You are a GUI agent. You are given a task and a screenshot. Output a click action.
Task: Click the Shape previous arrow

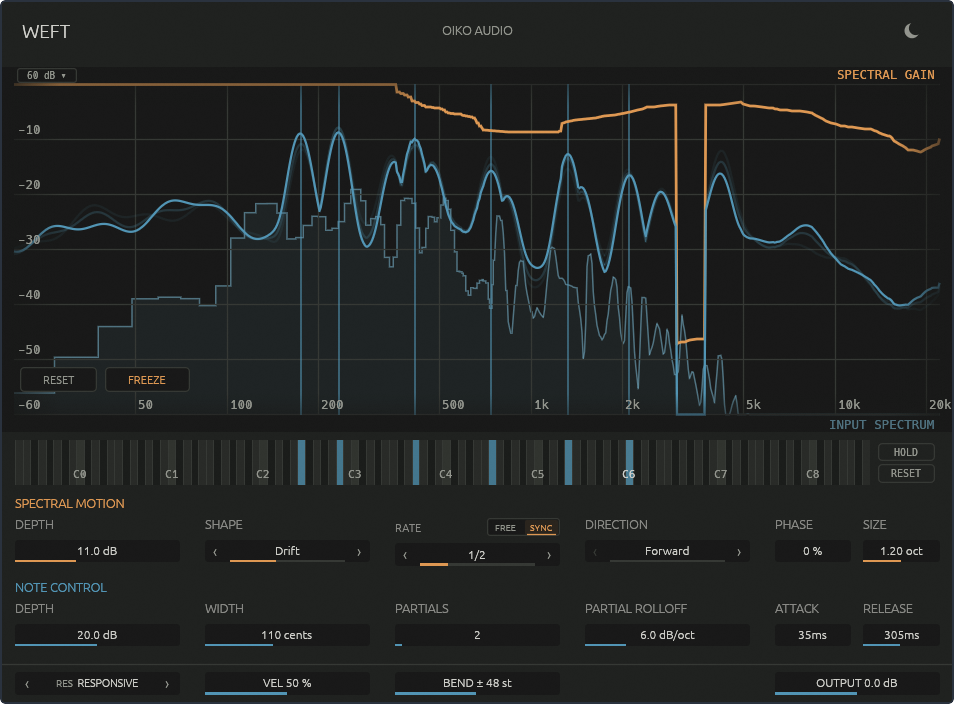coord(215,552)
